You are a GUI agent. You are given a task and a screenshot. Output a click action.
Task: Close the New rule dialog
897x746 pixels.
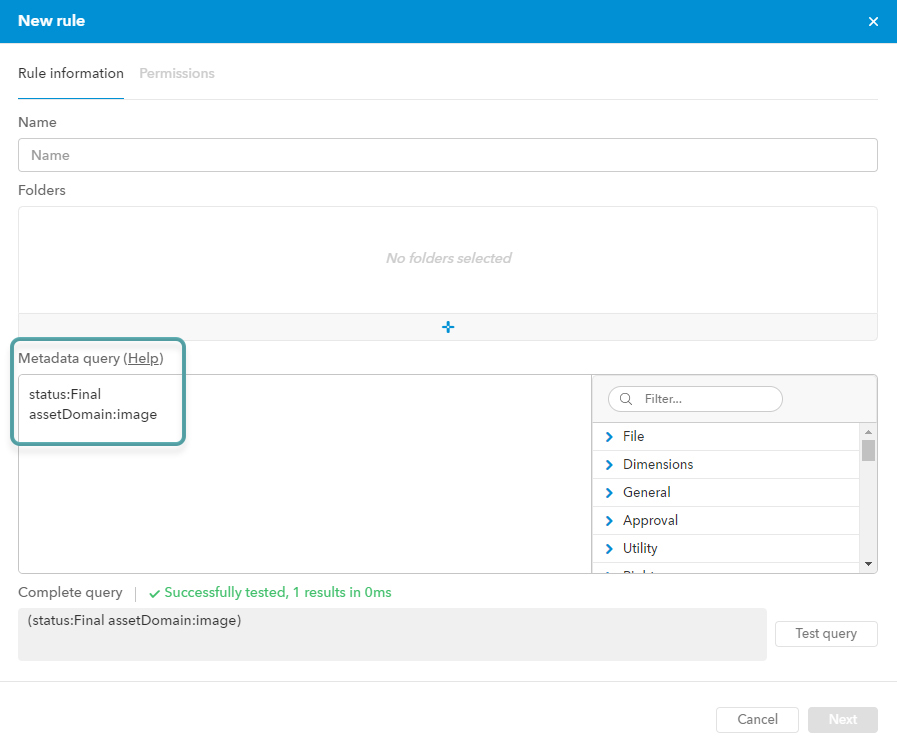pyautogui.click(x=873, y=21)
